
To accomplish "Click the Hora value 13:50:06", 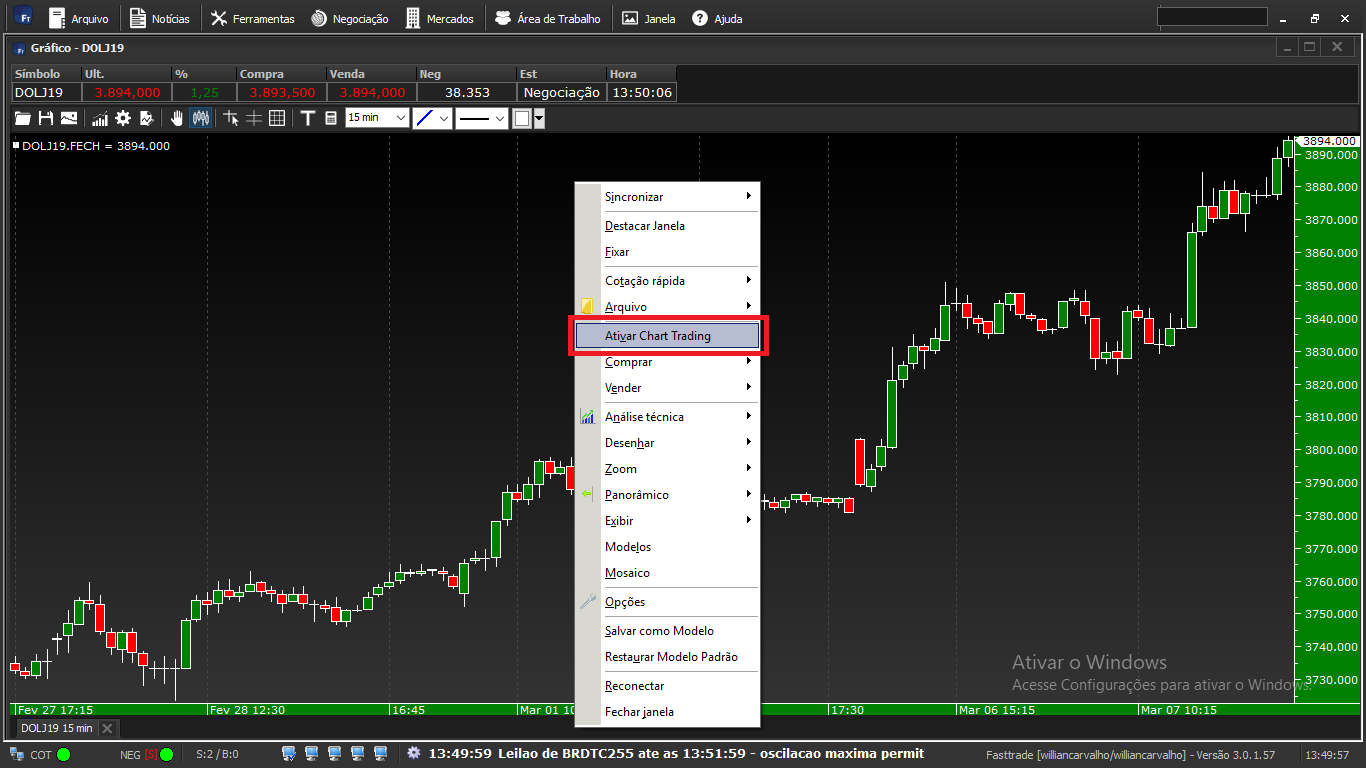I will click(x=642, y=92).
